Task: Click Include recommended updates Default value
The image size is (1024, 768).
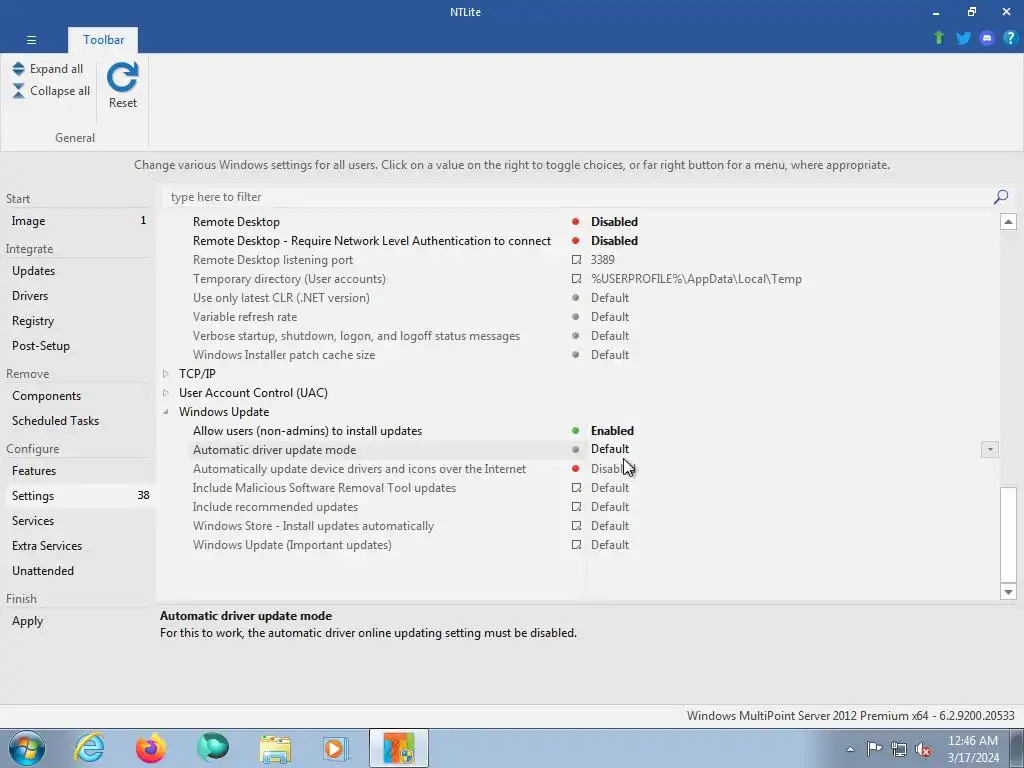Action: [x=610, y=507]
